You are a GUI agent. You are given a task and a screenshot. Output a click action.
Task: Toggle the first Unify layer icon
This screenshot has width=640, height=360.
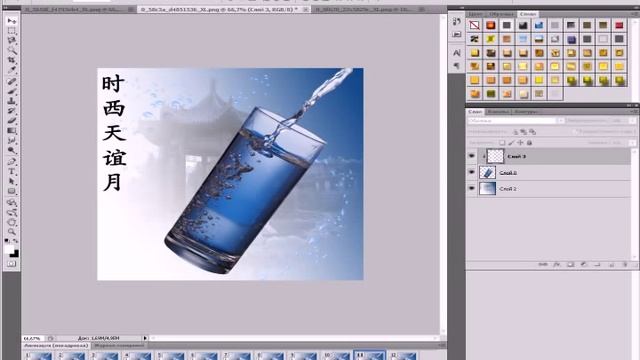[515, 132]
